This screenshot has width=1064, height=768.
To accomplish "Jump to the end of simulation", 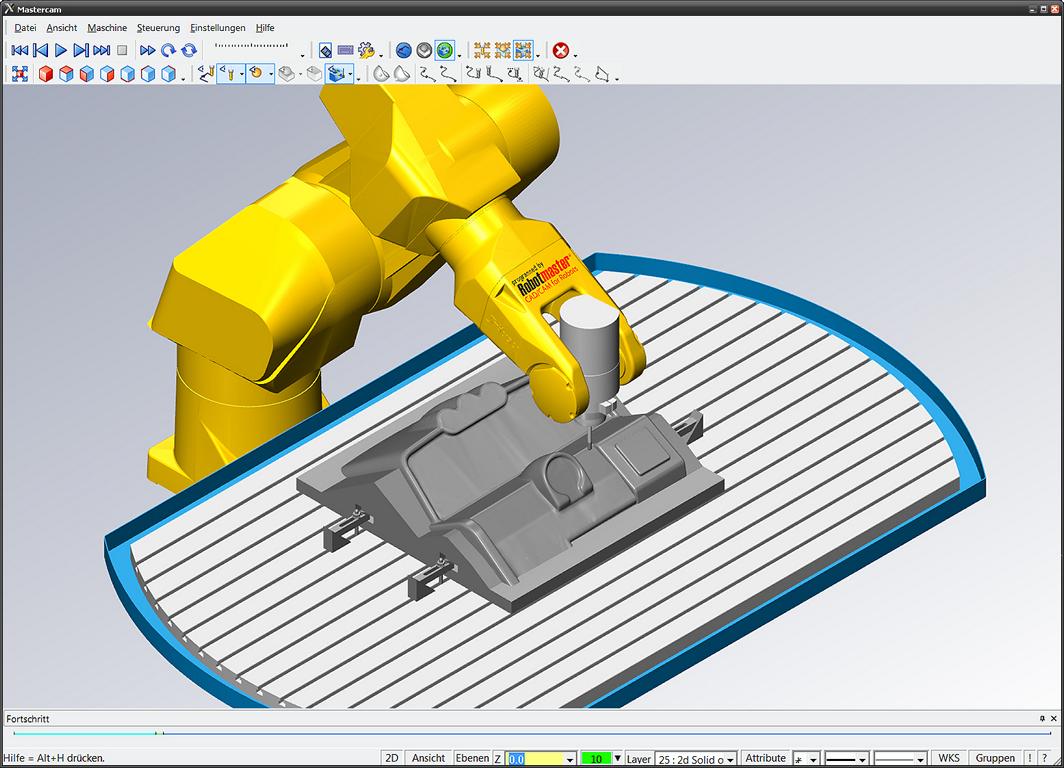I will 102,50.
